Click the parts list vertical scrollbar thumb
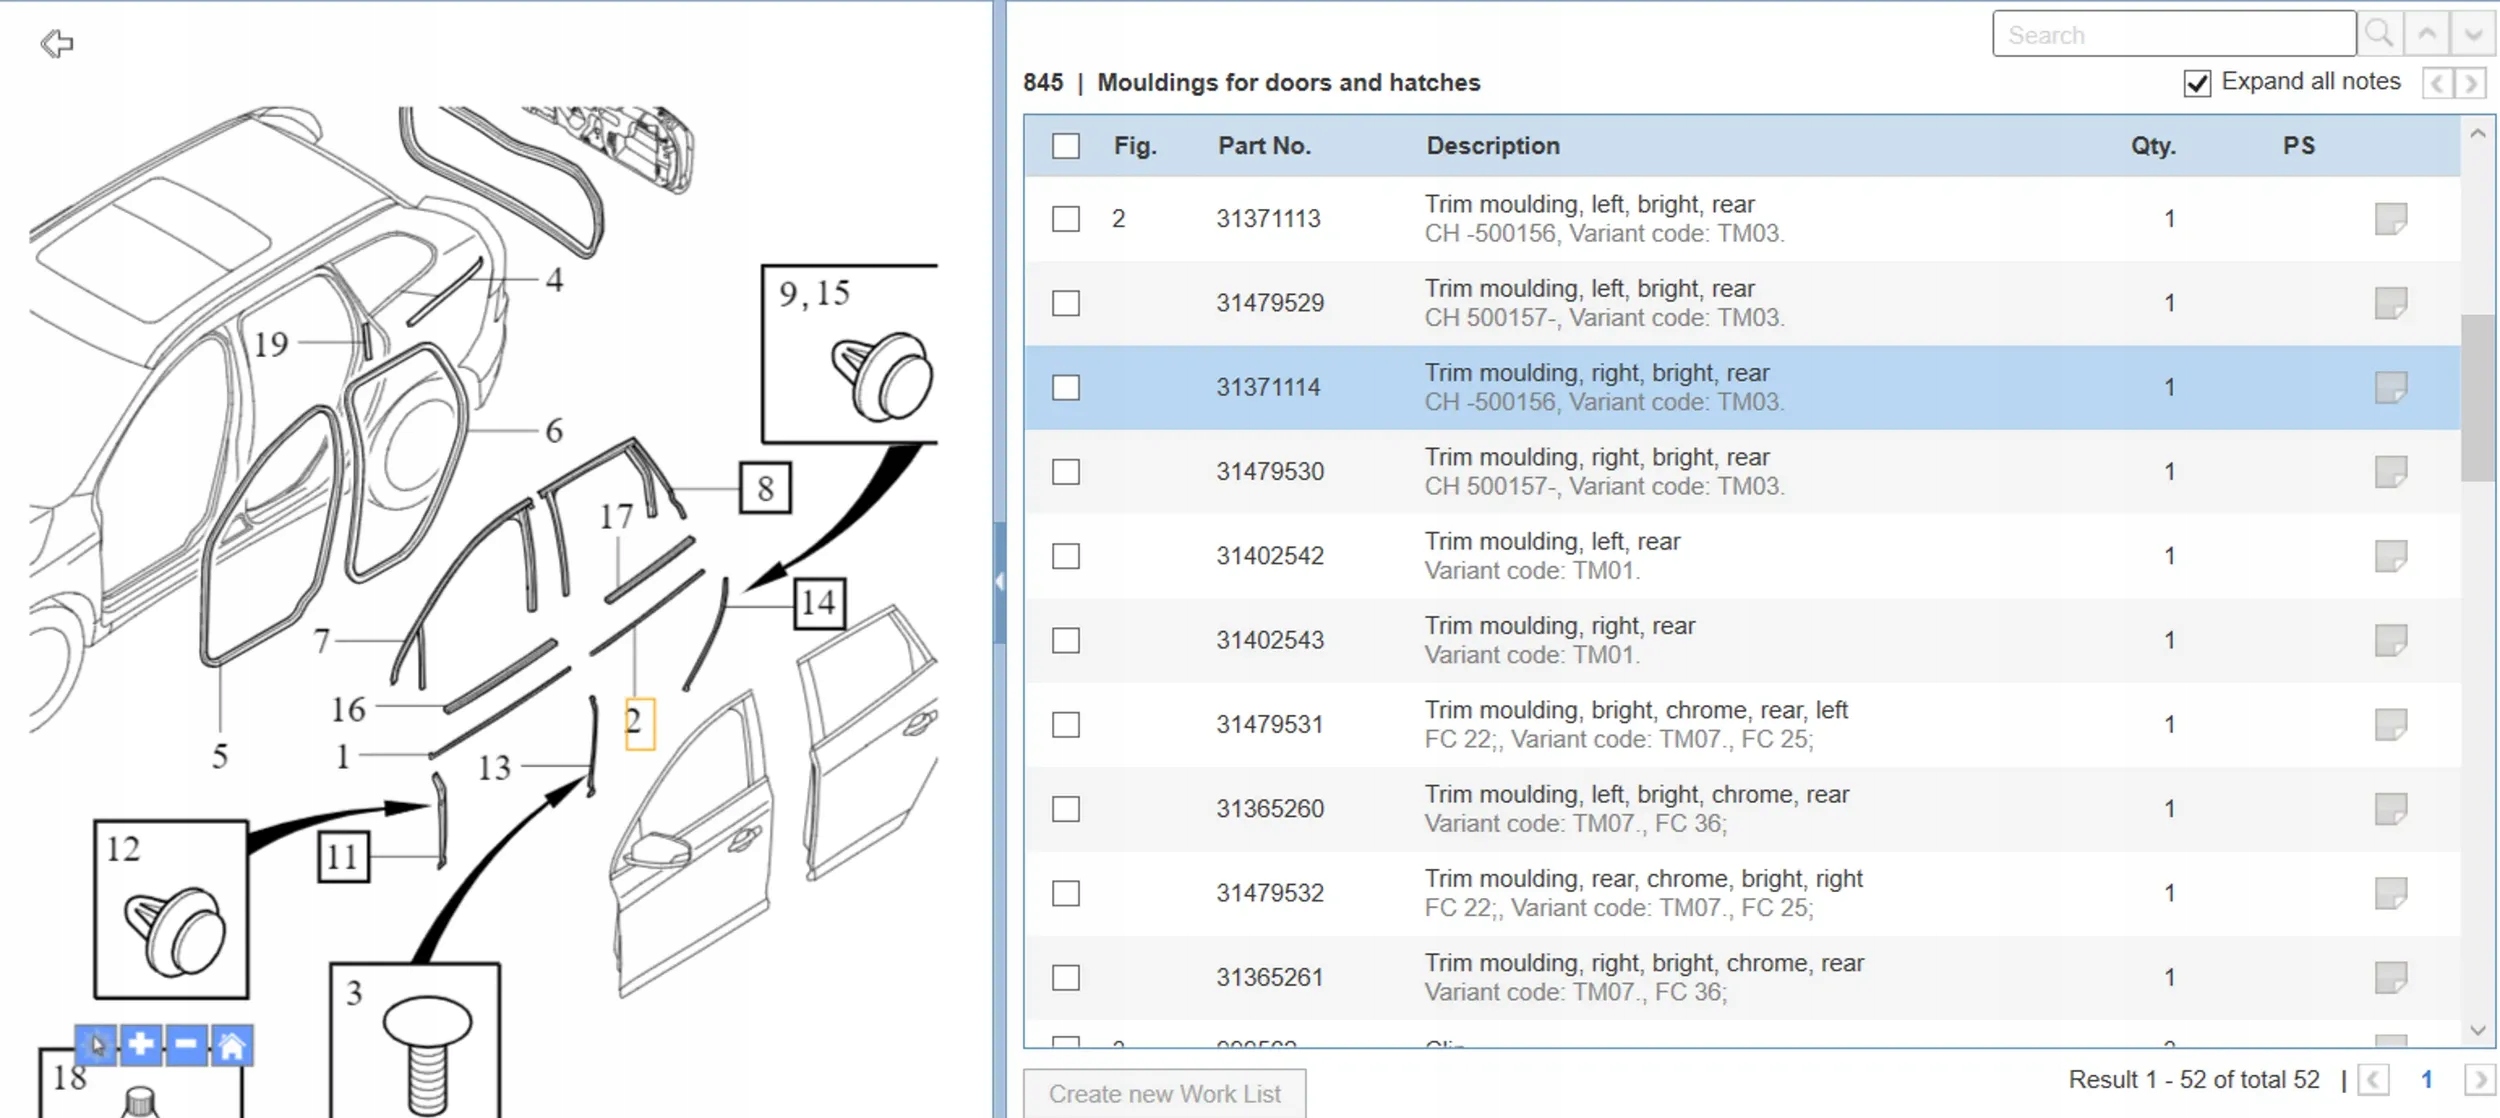Screen dimensions: 2500x1118 pyautogui.click(x=2477, y=398)
